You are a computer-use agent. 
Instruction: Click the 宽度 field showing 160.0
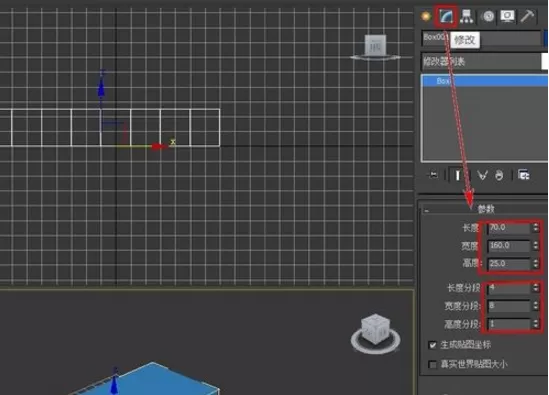pyautogui.click(x=509, y=246)
